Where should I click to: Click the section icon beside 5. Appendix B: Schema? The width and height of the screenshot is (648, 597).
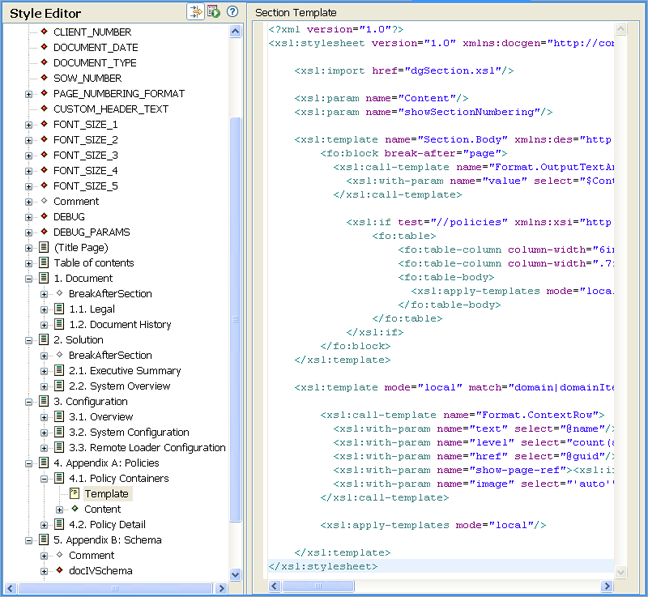click(44, 540)
